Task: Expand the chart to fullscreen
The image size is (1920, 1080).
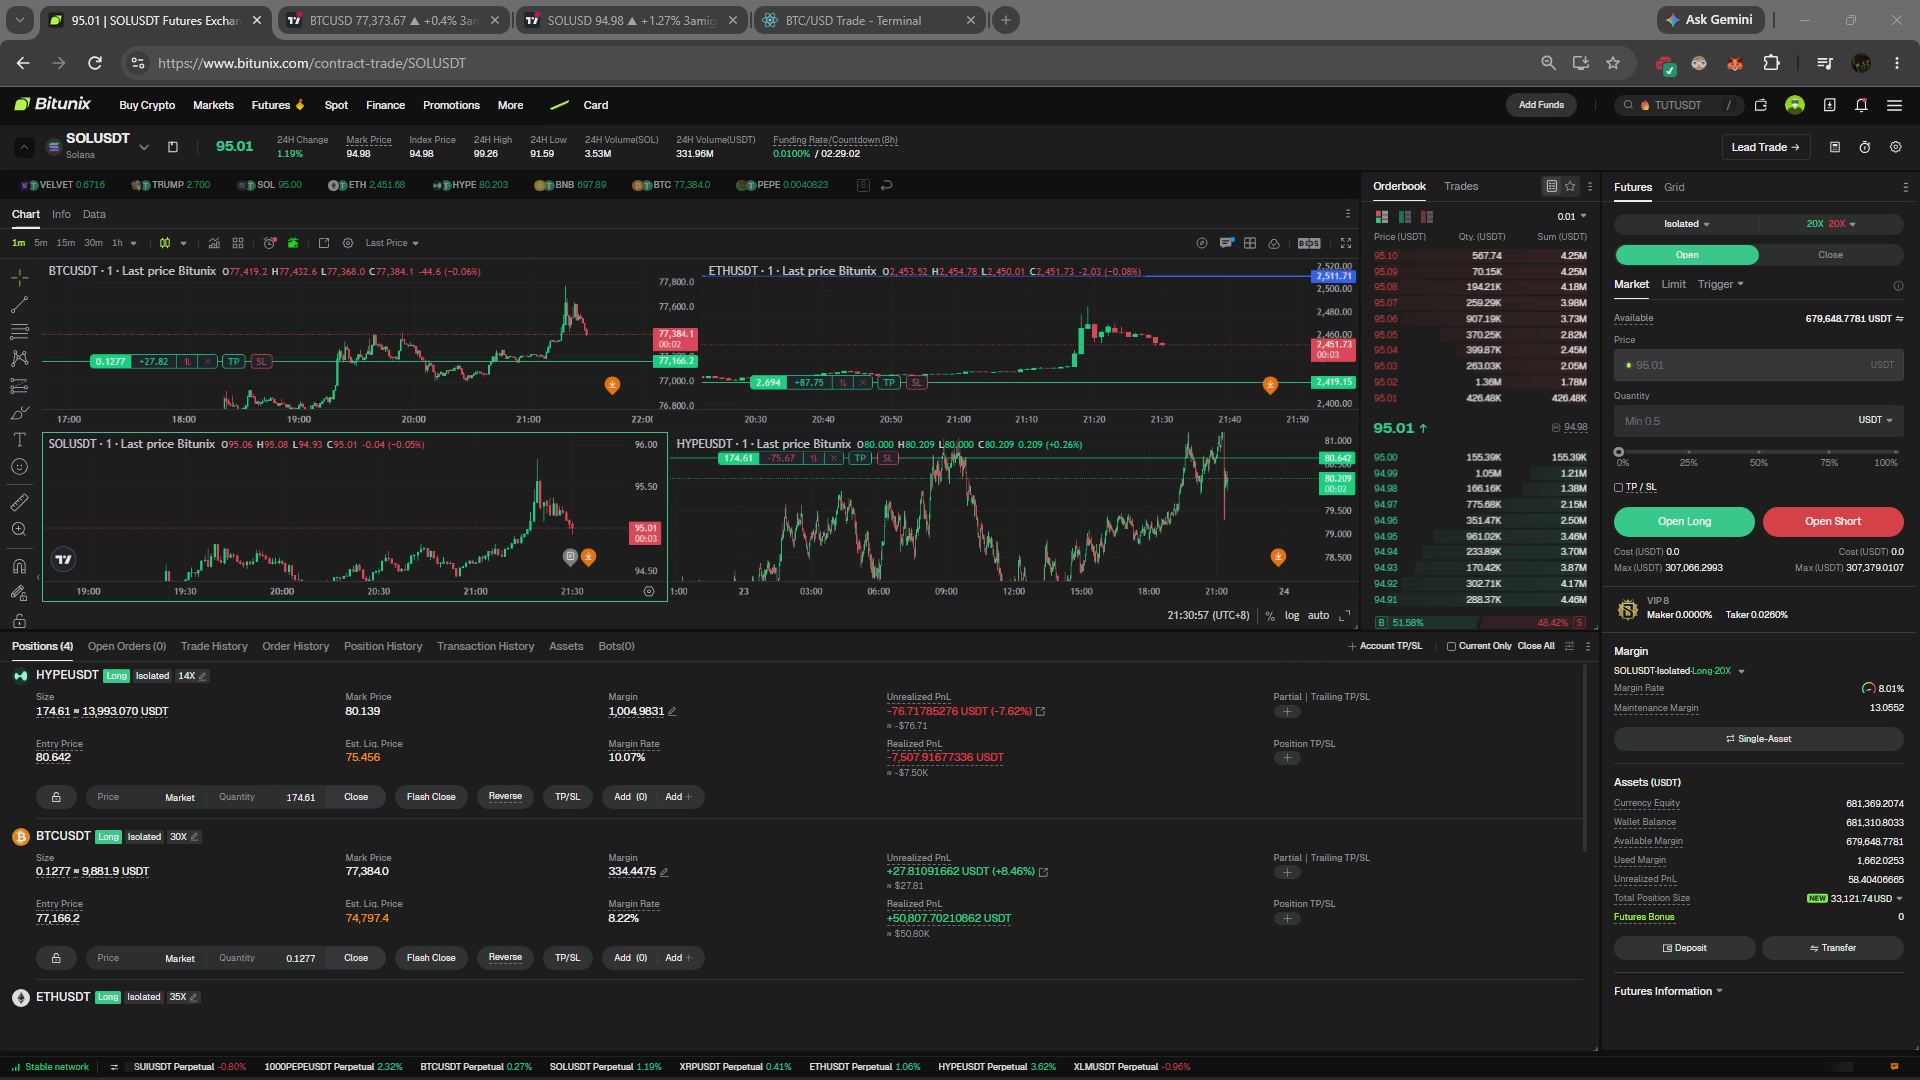Action: click(1346, 243)
